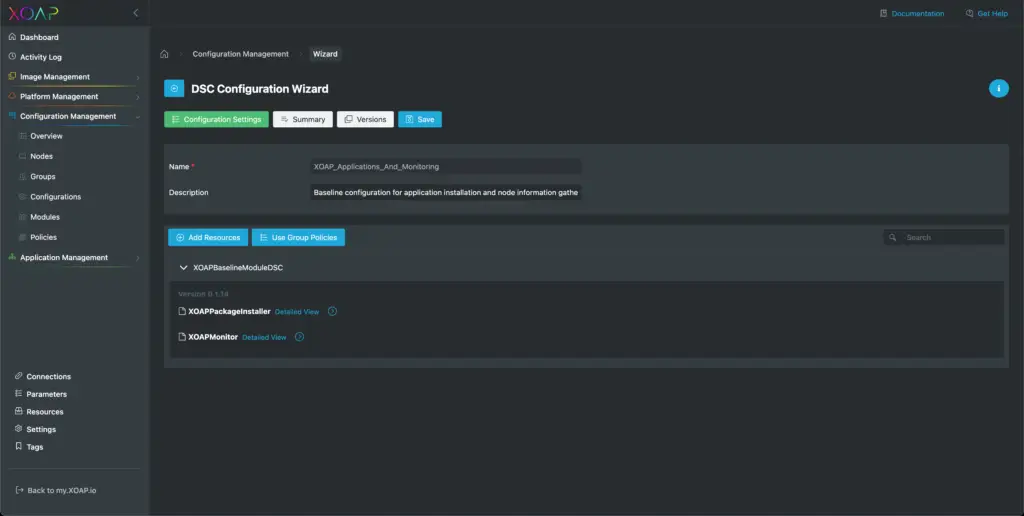Click the Name input field

click(445, 167)
